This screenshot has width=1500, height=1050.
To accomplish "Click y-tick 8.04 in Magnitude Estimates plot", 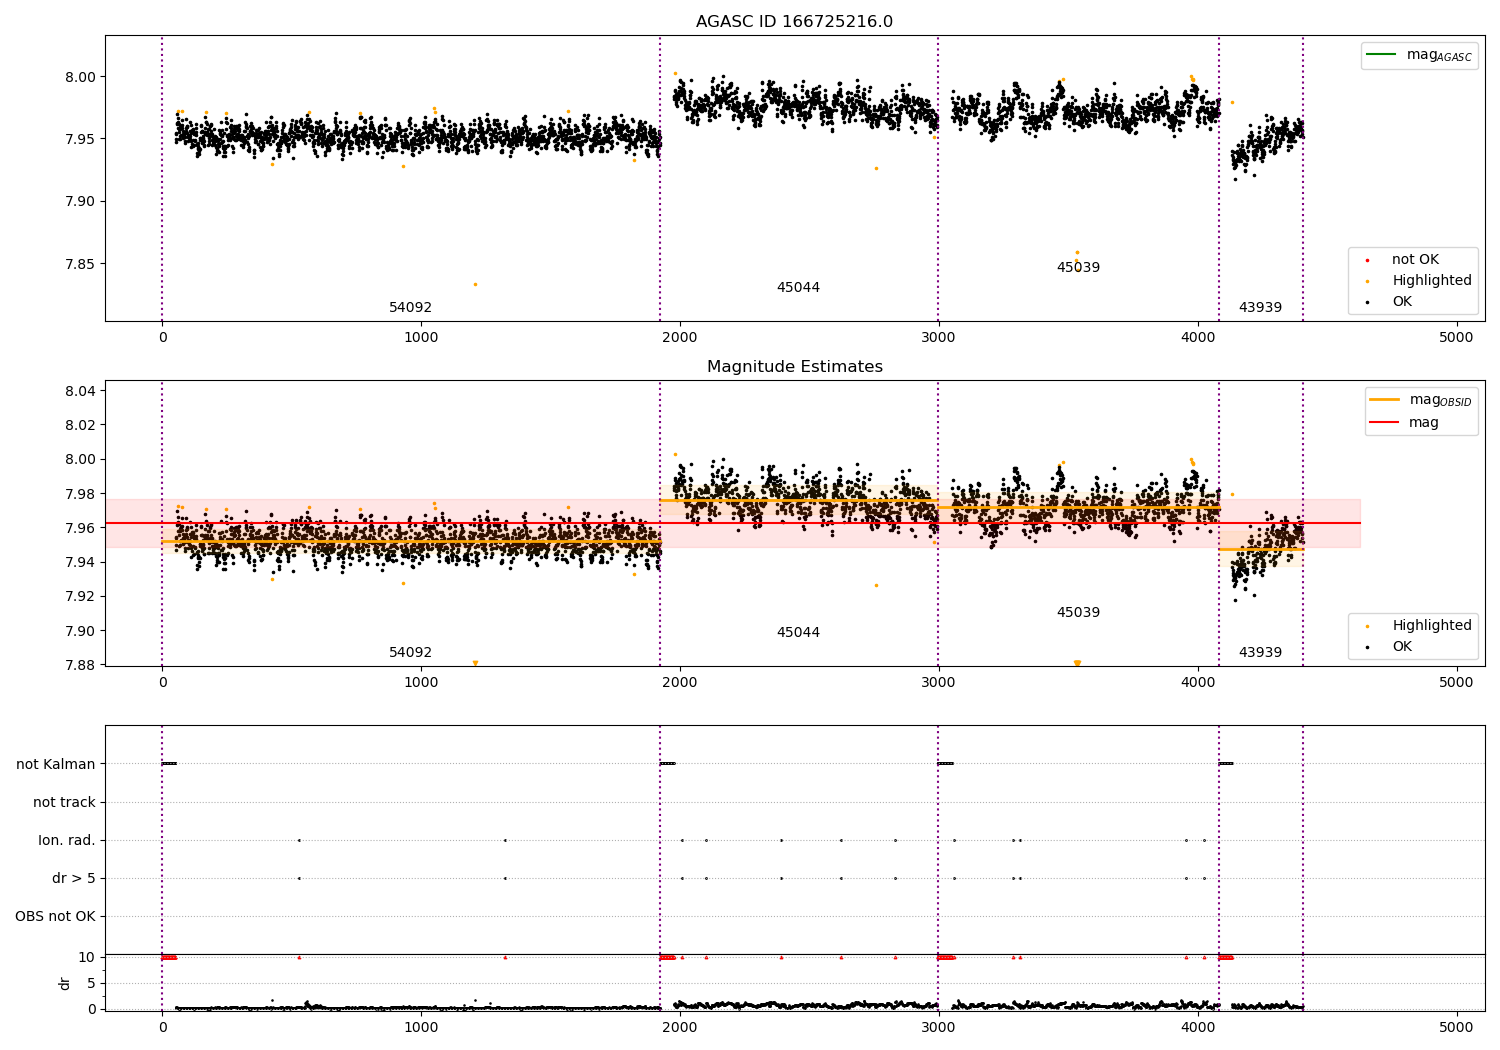I will [80, 391].
